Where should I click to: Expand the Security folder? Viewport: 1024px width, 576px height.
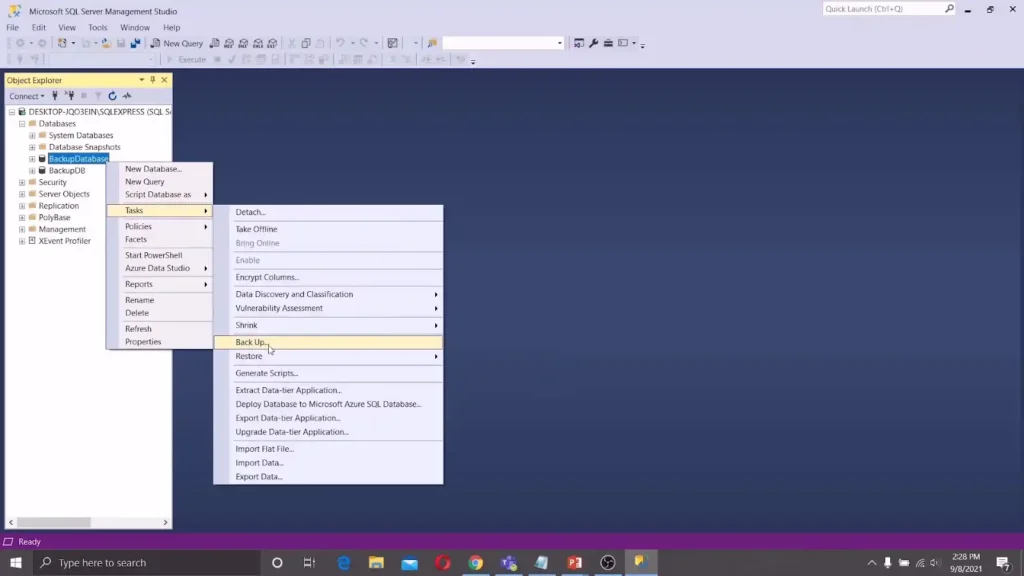(x=22, y=182)
